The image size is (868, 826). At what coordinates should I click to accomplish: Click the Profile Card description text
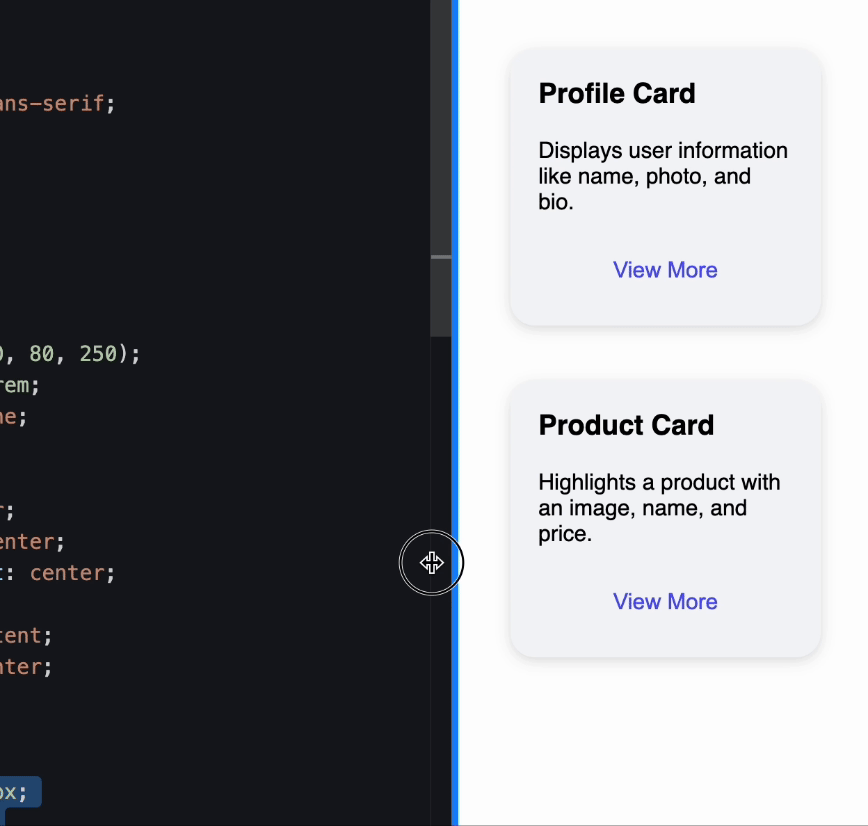pos(663,175)
